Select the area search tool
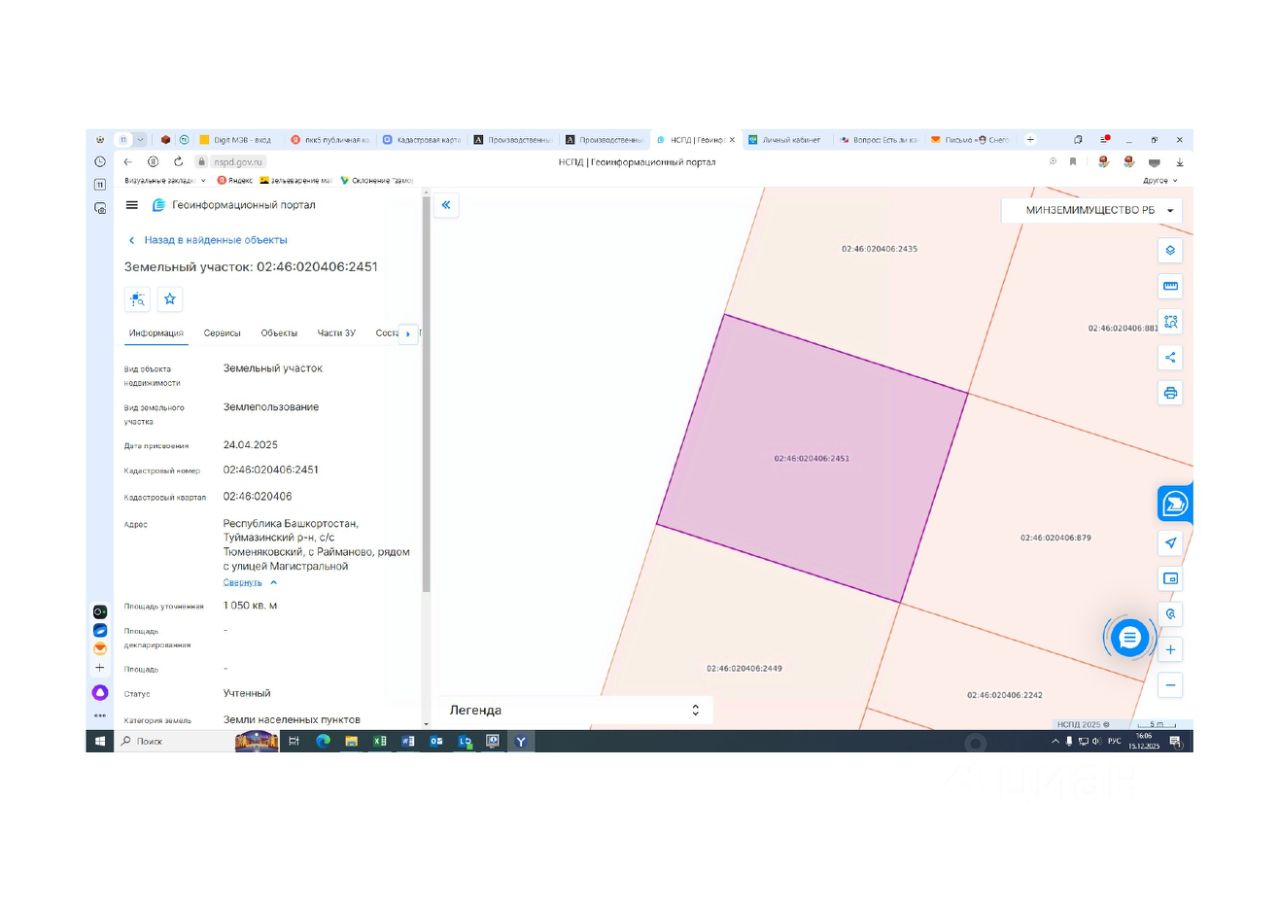Image resolution: width=1280 pixels, height=905 pixels. (1171, 322)
